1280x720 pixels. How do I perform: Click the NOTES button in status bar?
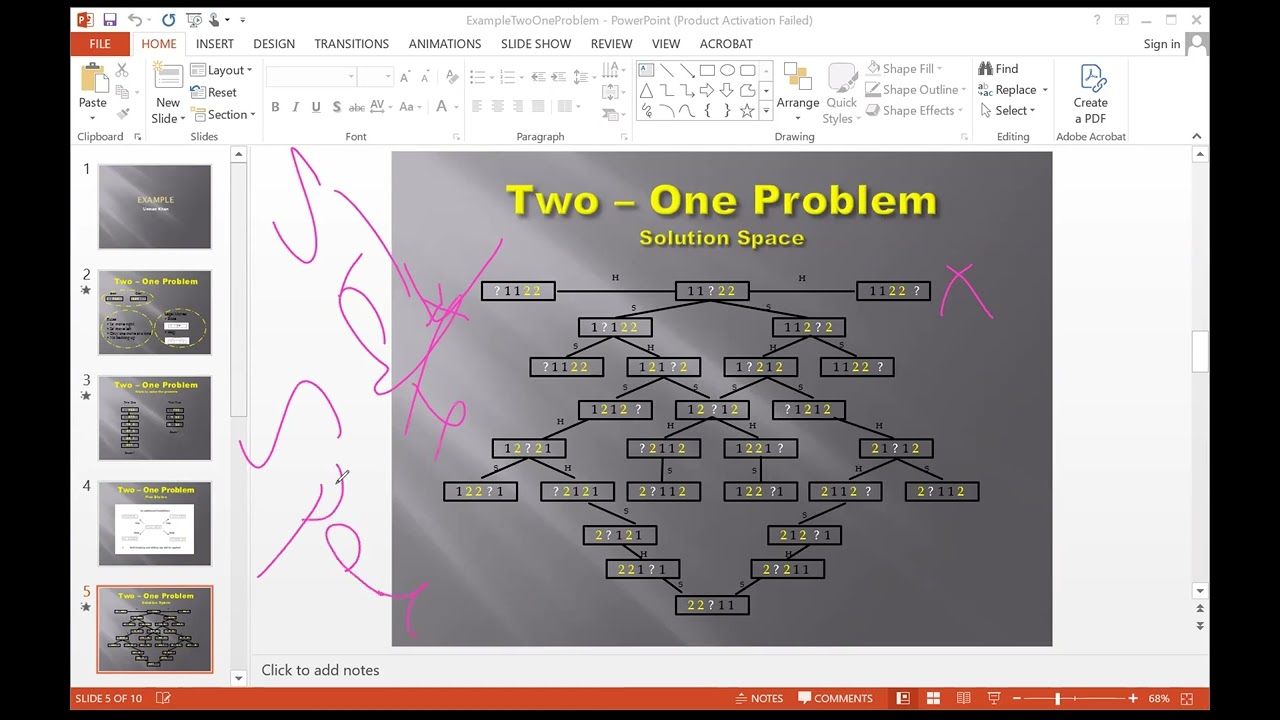tap(759, 698)
